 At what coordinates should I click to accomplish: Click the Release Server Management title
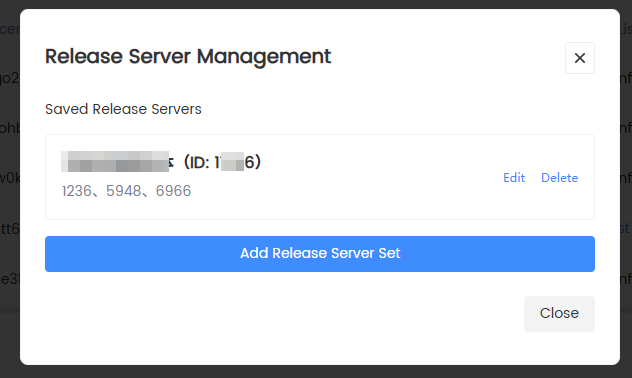tap(188, 57)
